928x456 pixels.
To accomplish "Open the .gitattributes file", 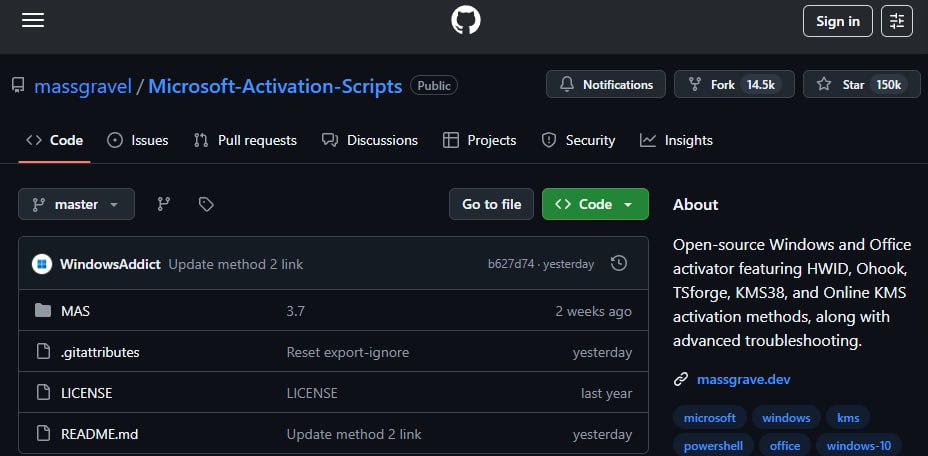I will point(100,352).
